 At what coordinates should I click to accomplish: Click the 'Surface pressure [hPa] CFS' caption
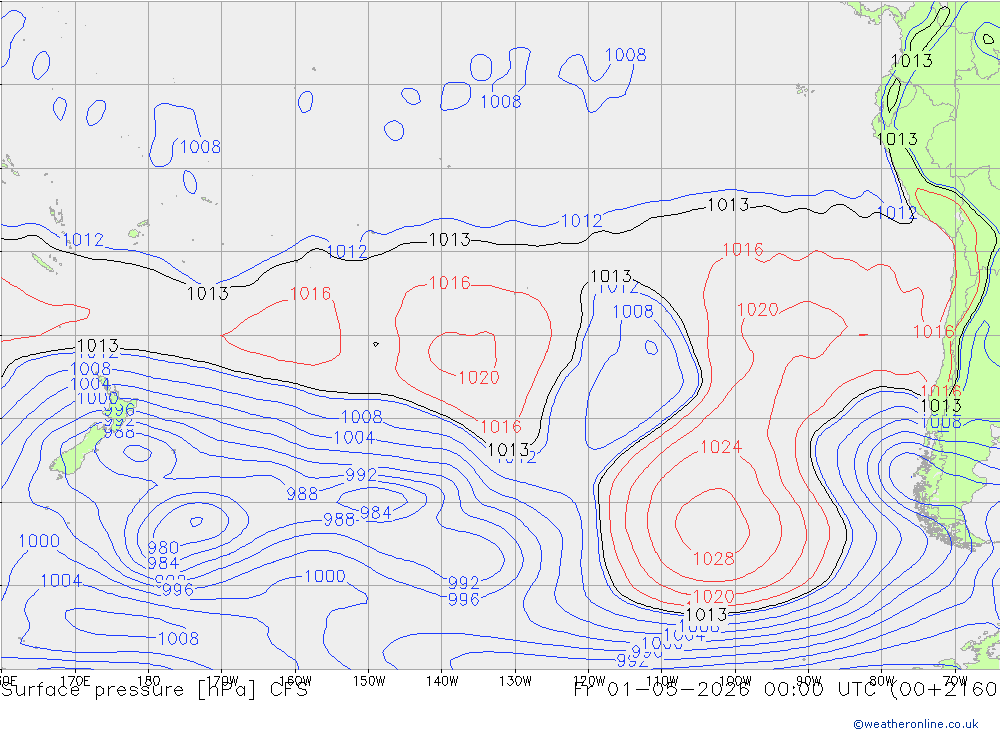click(154, 690)
